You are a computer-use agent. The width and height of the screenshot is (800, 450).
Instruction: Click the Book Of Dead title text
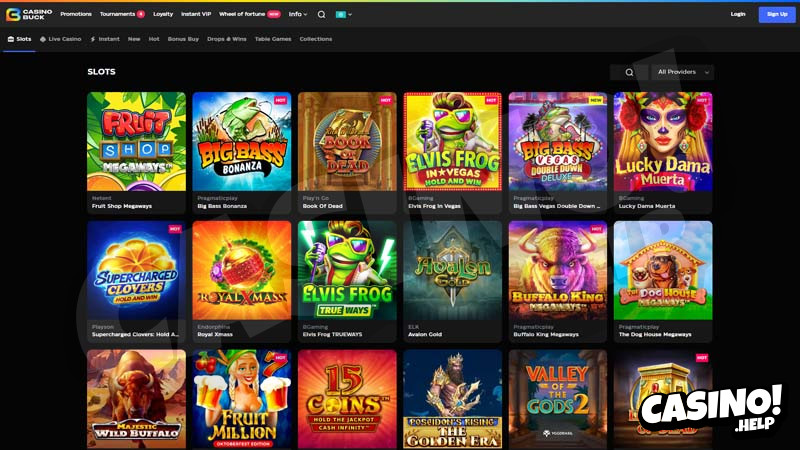[x=323, y=206]
